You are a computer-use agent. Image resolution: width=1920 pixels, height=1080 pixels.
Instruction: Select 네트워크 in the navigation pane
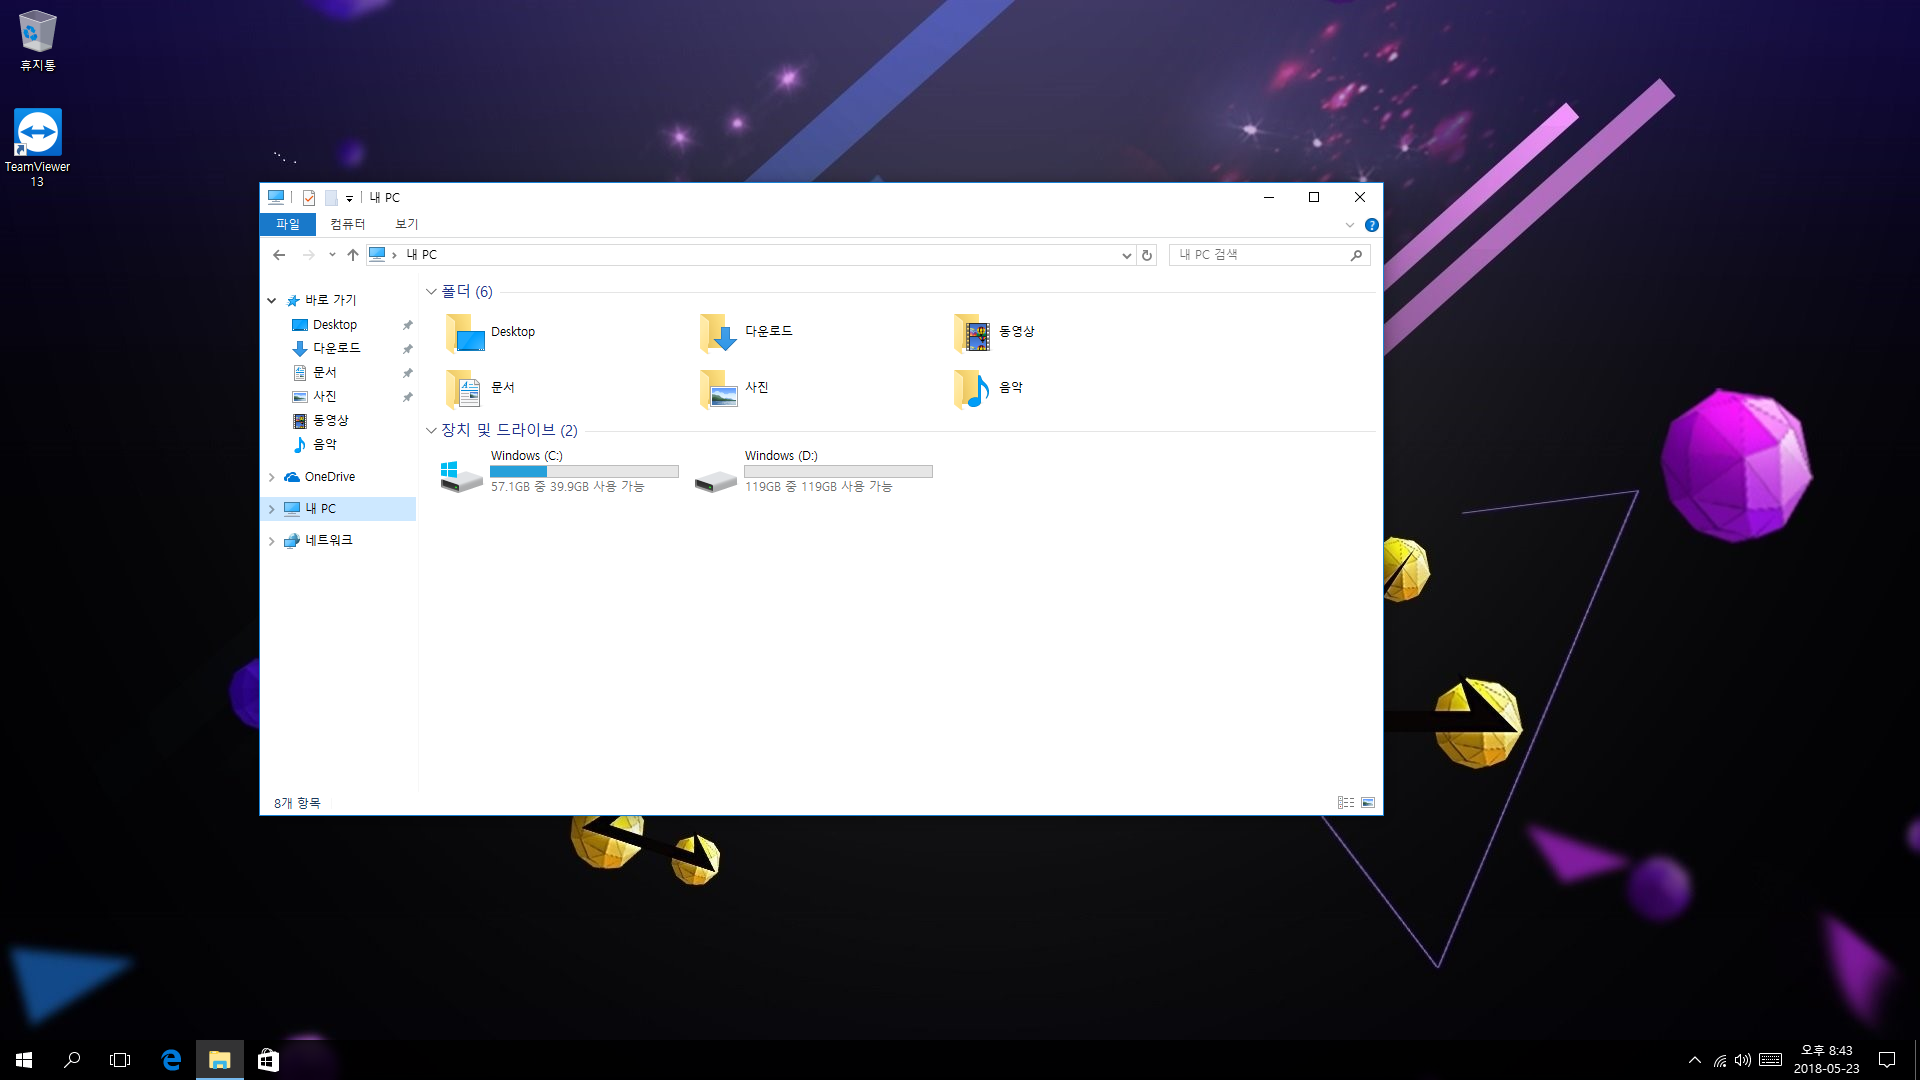coord(328,540)
